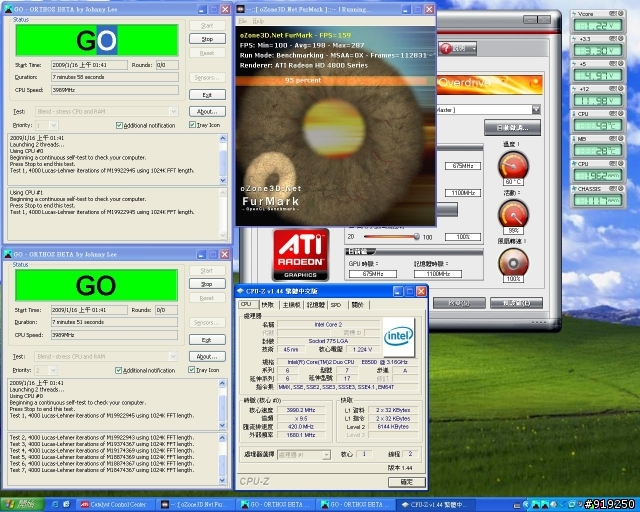This screenshot has height=512, width=640.
Task: Open the processor selection dropdown in CPU-Z
Action: pyautogui.click(x=326, y=455)
